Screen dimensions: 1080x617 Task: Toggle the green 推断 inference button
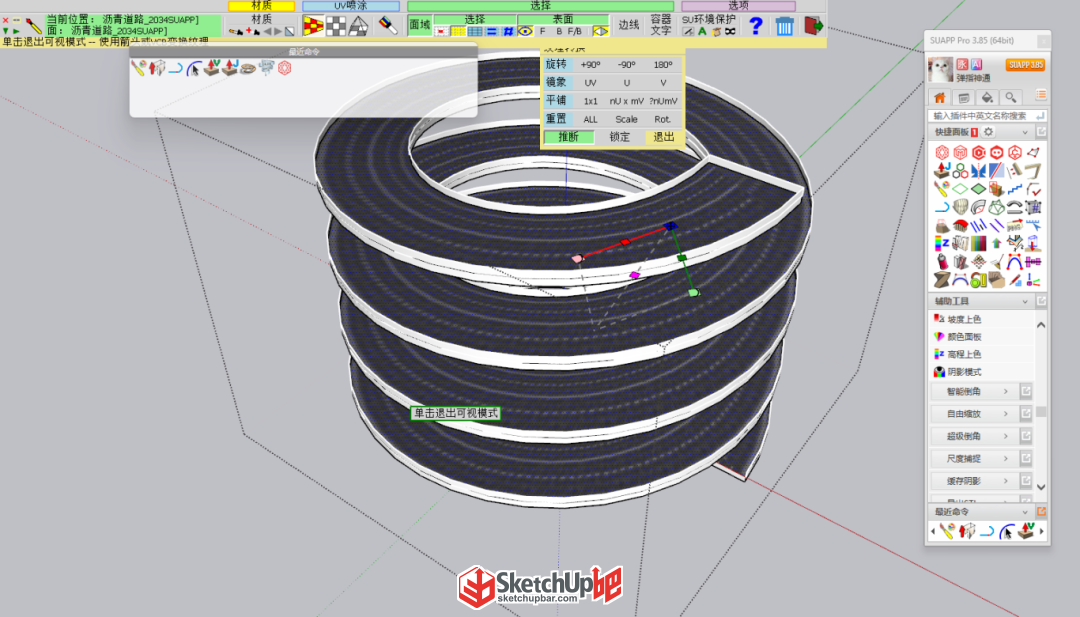[x=569, y=137]
